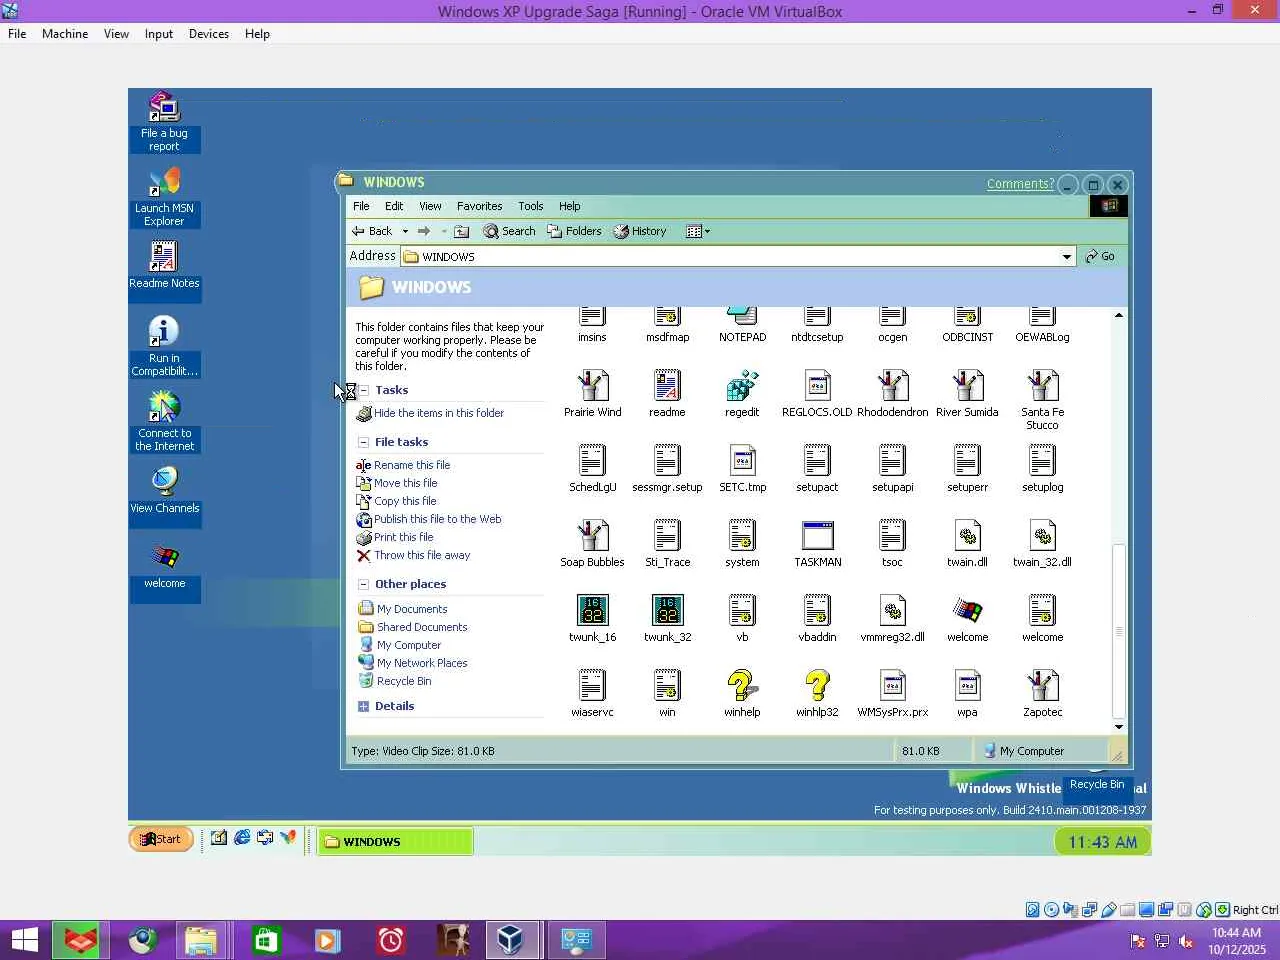This screenshot has height=960, width=1280.
Task: Collapse the Tasks section
Action: 364,391
